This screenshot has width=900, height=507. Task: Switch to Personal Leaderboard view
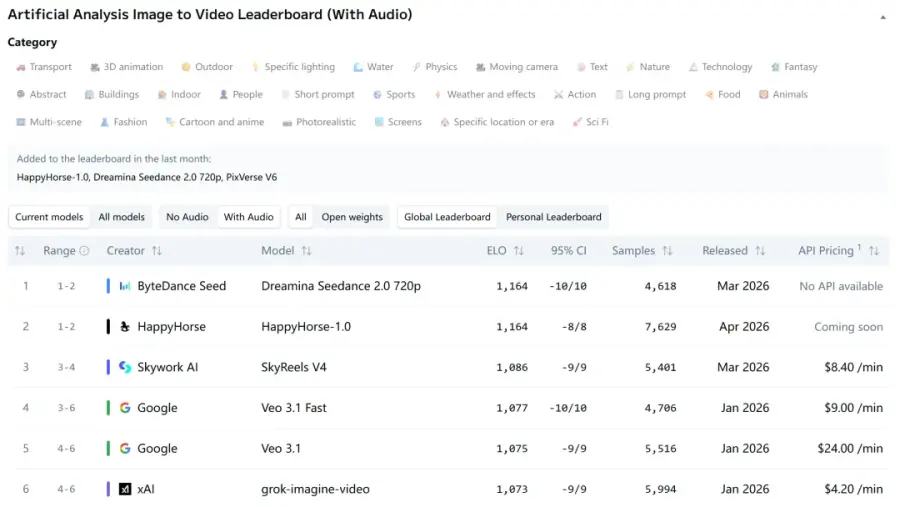[x=553, y=217]
